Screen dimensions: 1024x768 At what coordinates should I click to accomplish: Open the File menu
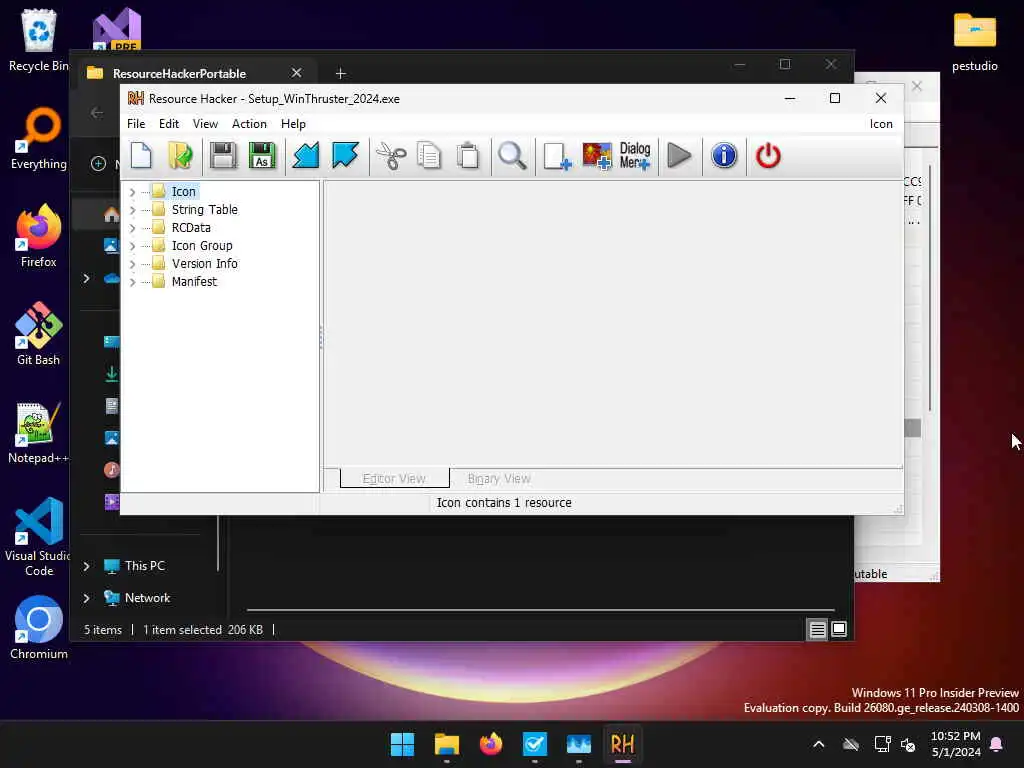[x=136, y=124]
